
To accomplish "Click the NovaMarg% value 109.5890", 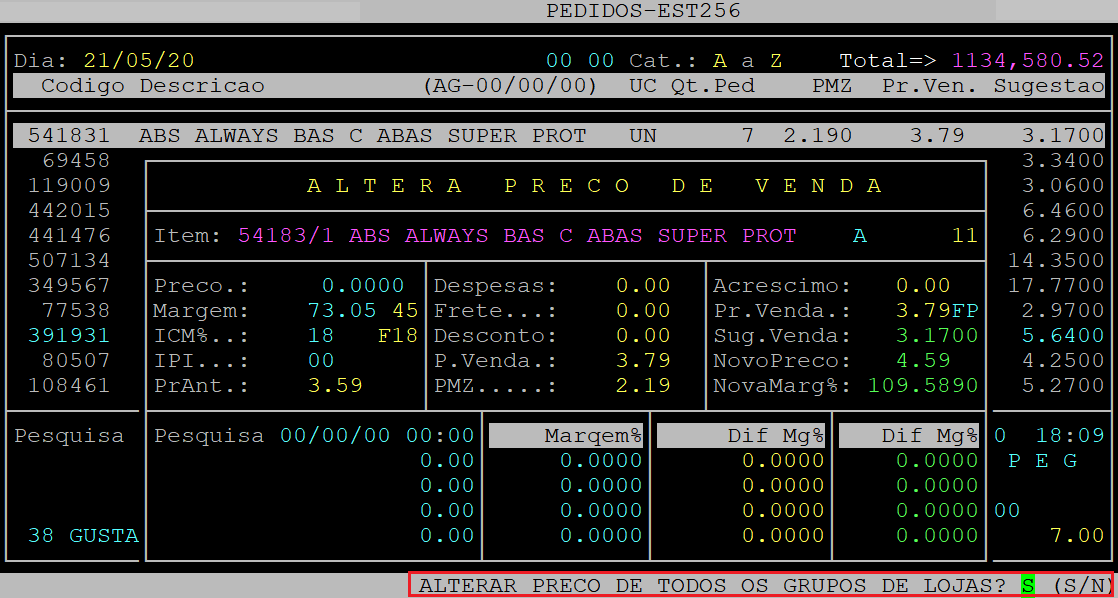I will pyautogui.click(x=922, y=385).
